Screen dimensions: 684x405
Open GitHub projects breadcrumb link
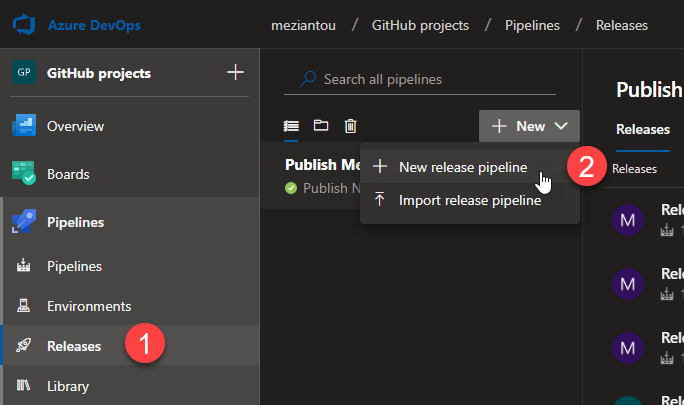pyautogui.click(x=421, y=25)
